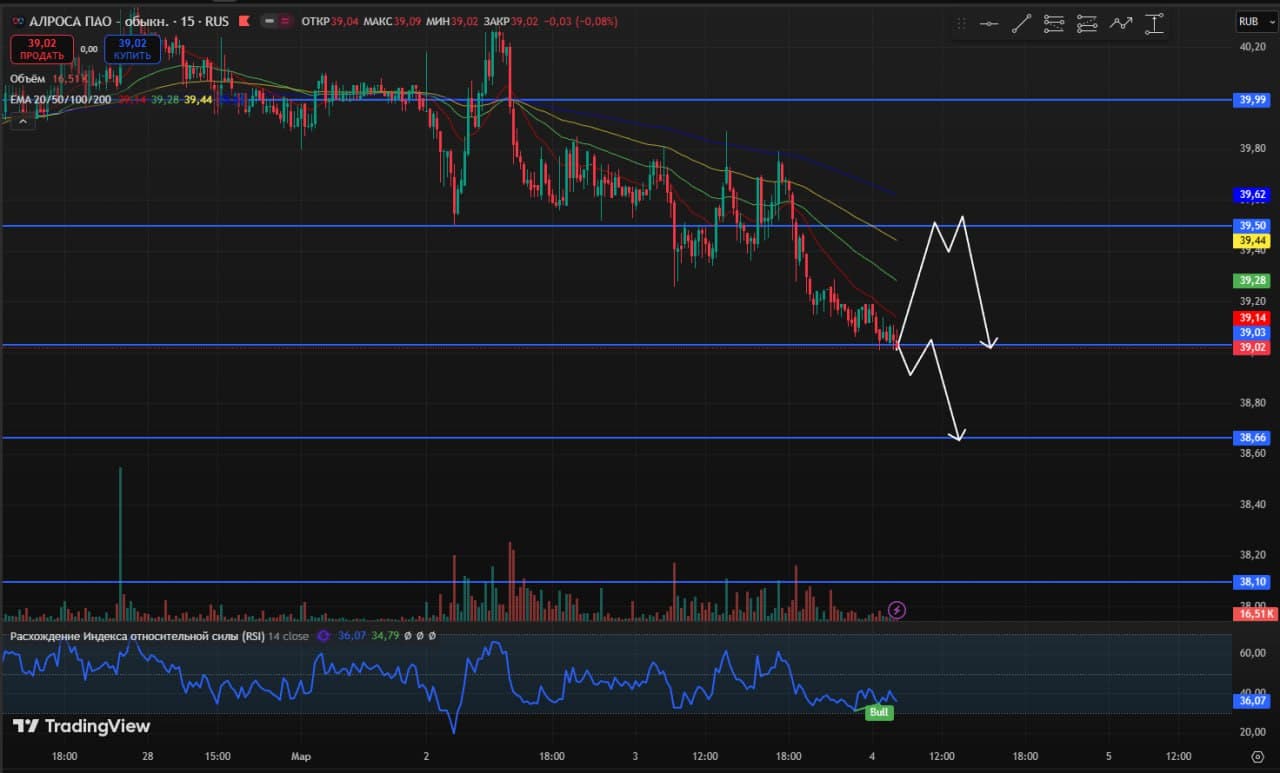Image resolution: width=1280 pixels, height=773 pixels.
Task: Select the RSI indicator title label
Action: point(136,635)
